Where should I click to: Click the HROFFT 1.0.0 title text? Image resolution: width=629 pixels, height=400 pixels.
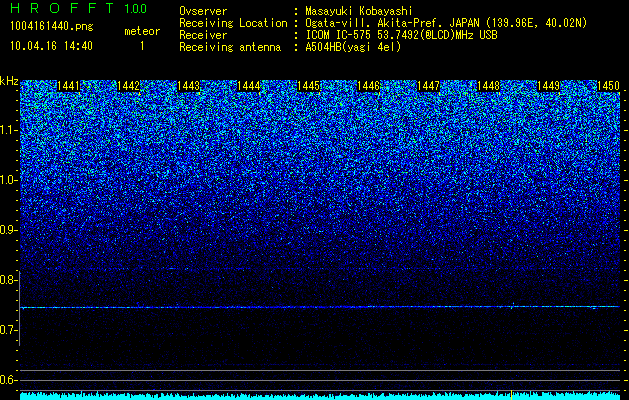point(79,8)
